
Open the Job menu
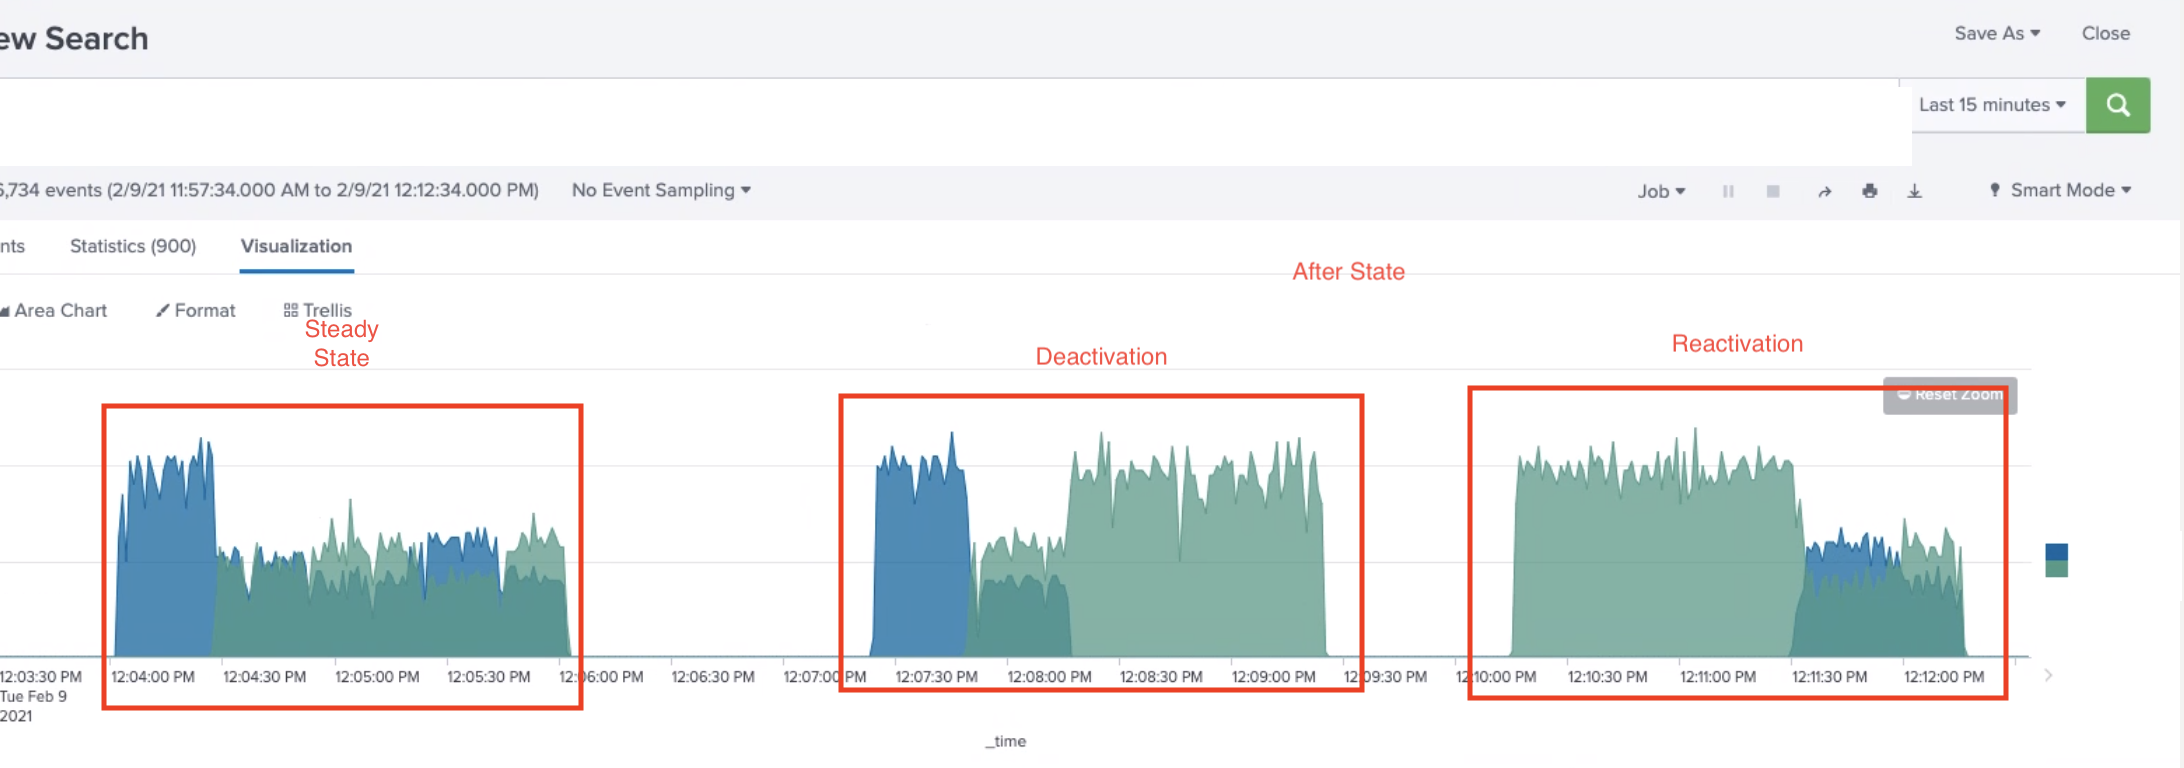pos(1661,191)
